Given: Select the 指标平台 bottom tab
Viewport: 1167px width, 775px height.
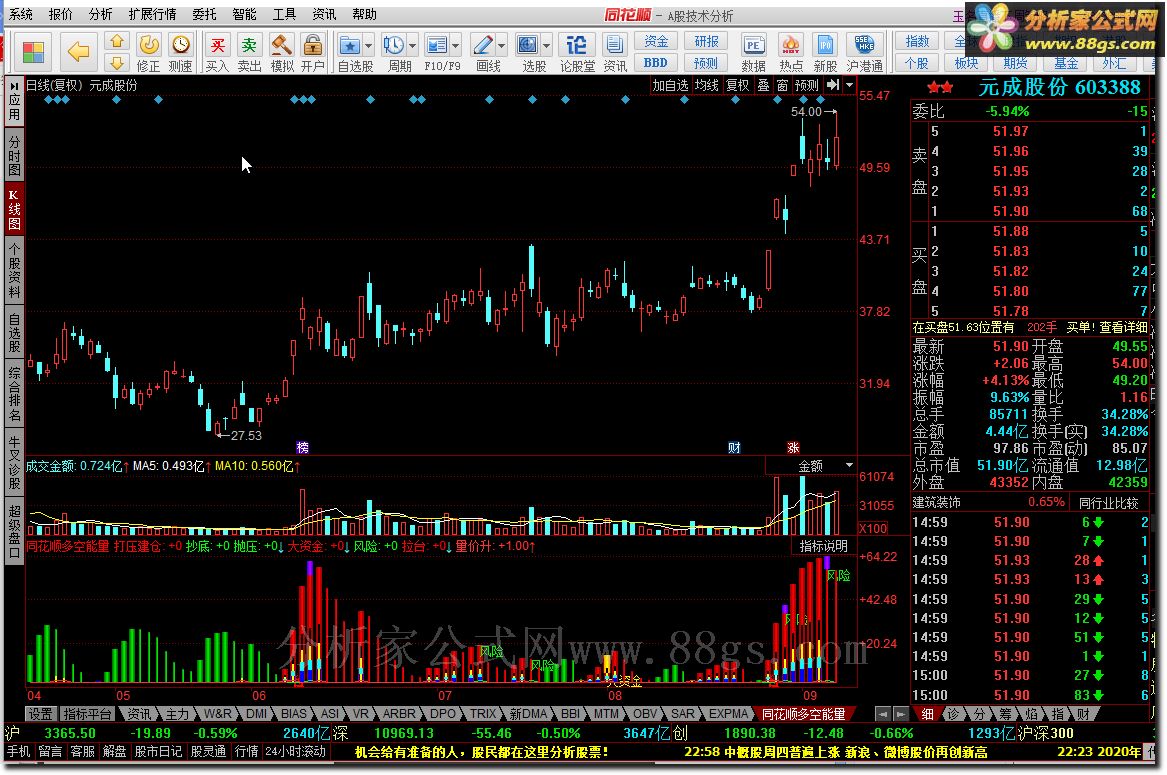Looking at the screenshot, I should 87,713.
